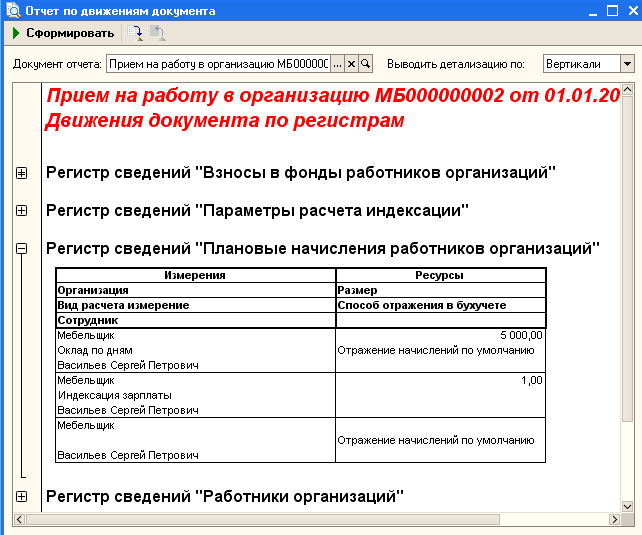The height and width of the screenshot is (535, 642).
Task: Click the Ресурсы column header
Action: [x=441, y=275]
